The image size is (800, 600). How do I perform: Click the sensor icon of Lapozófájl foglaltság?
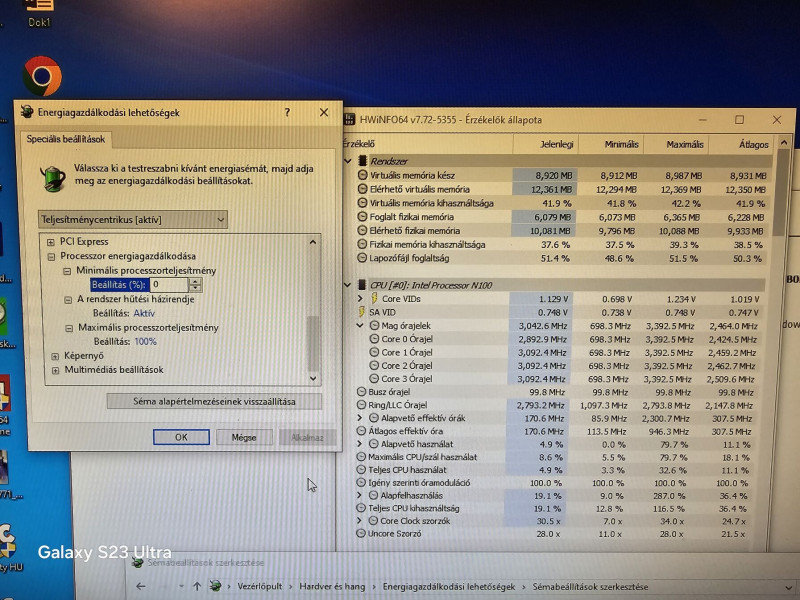coord(362,258)
